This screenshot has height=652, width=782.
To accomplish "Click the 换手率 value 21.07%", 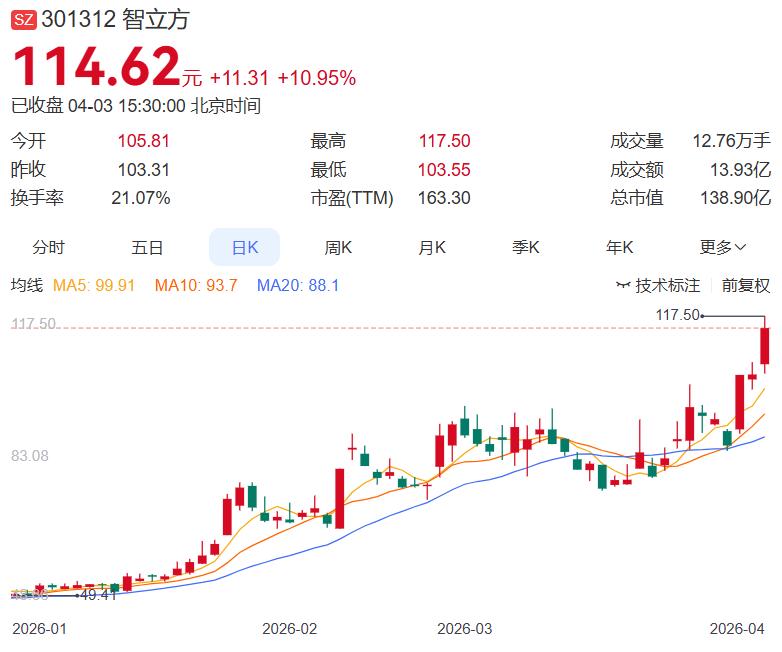I will point(141,198).
